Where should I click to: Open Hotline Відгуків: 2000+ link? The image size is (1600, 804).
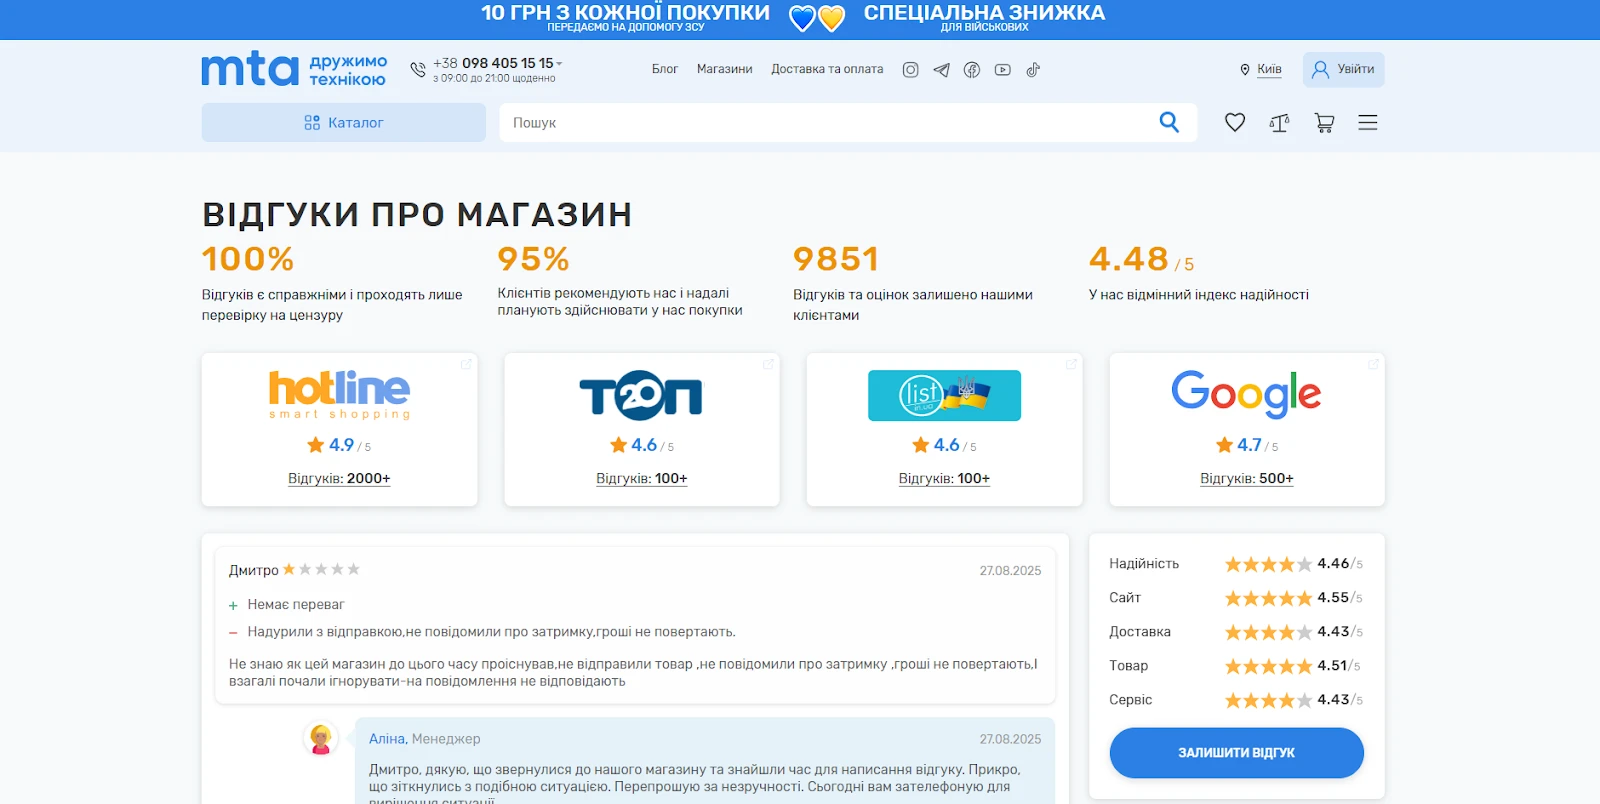pos(339,478)
